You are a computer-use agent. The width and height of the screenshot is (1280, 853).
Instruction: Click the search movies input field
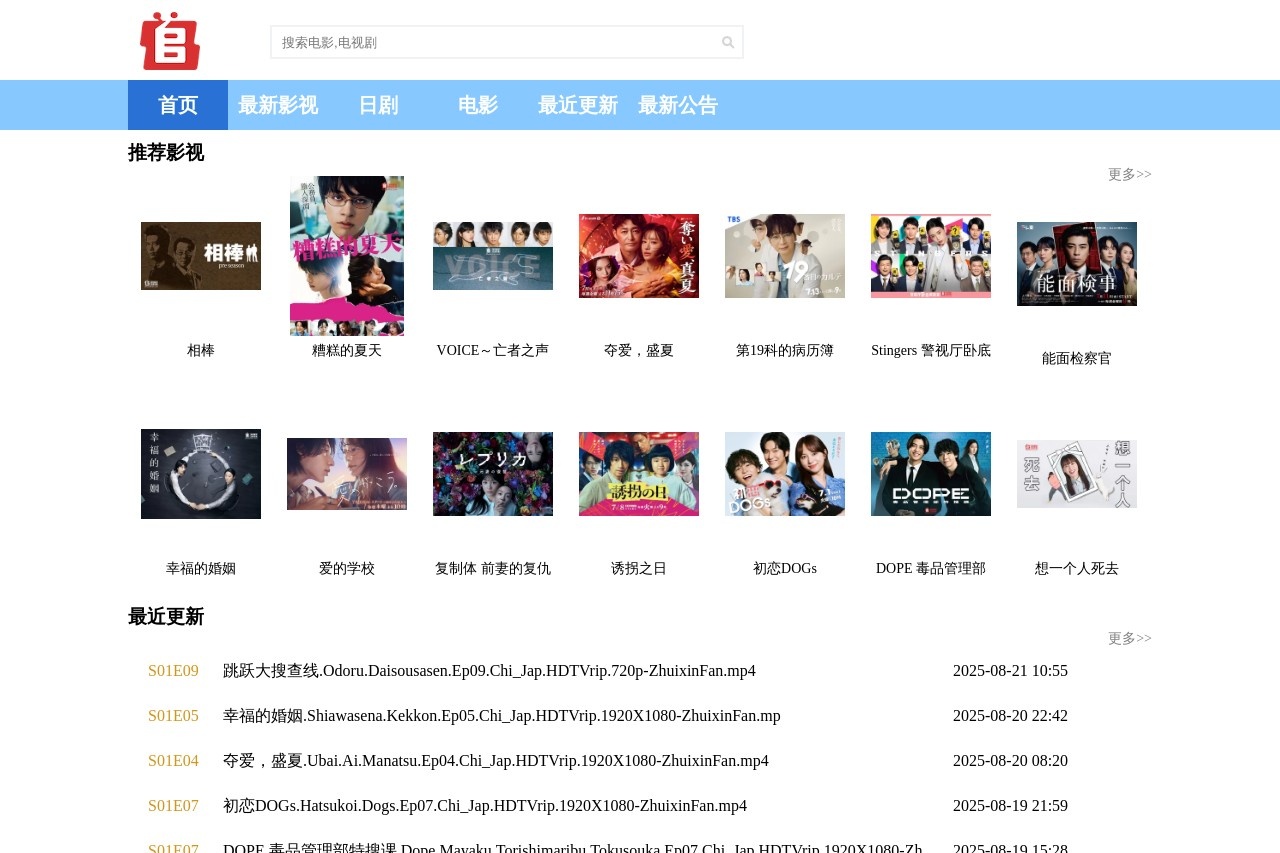pos(495,42)
